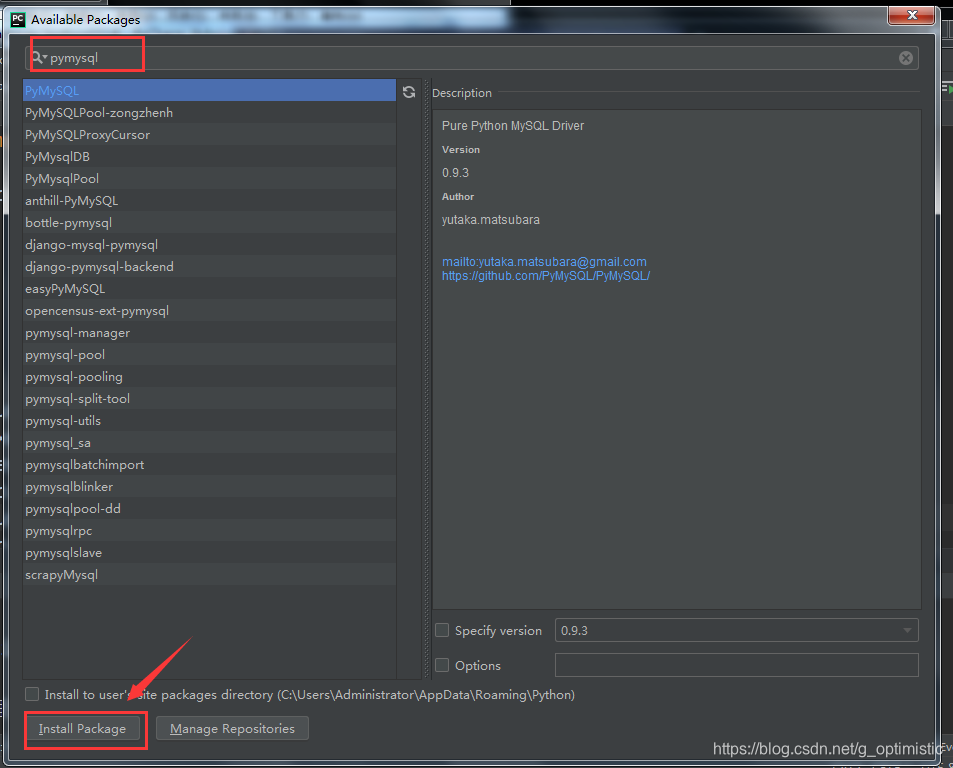Click into the package search field

point(472,58)
